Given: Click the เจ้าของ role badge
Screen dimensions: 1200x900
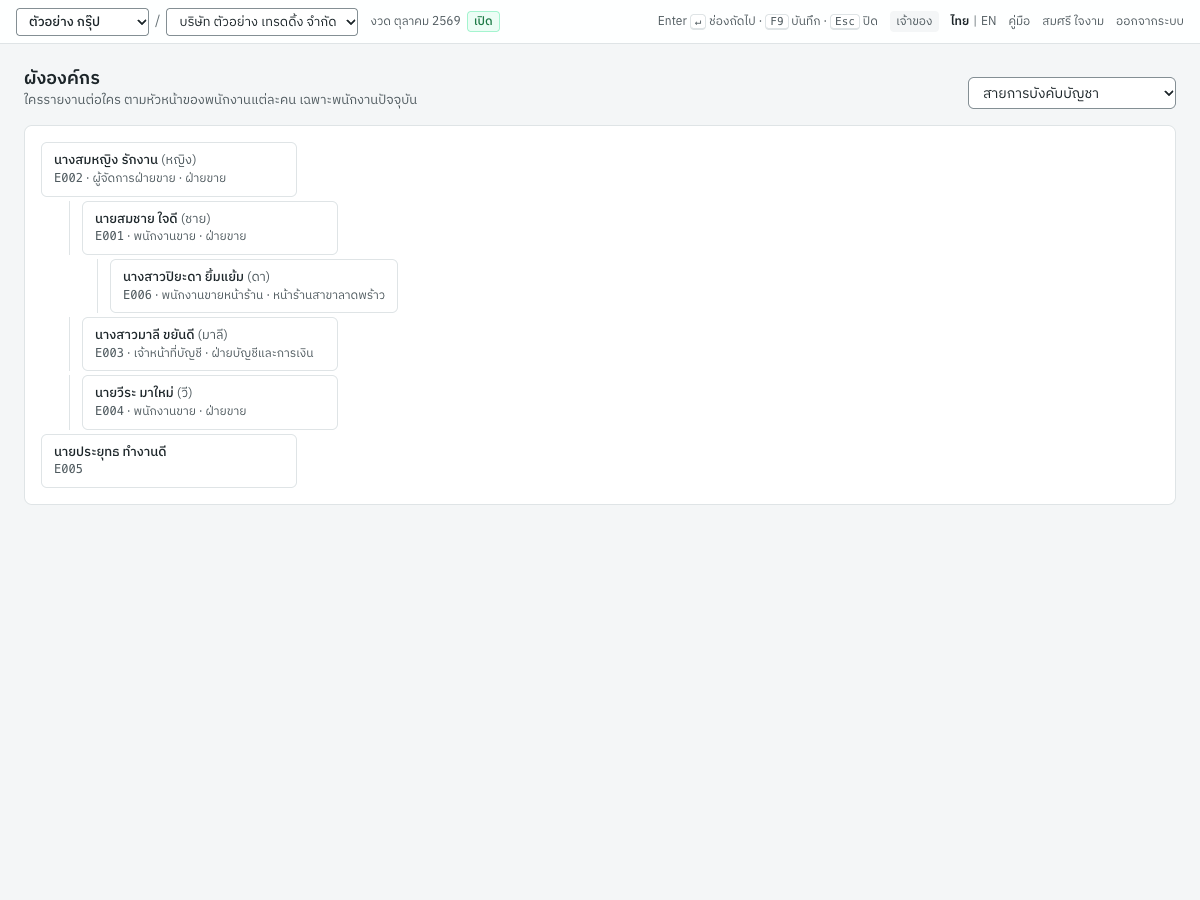Looking at the screenshot, I should [x=914, y=21].
